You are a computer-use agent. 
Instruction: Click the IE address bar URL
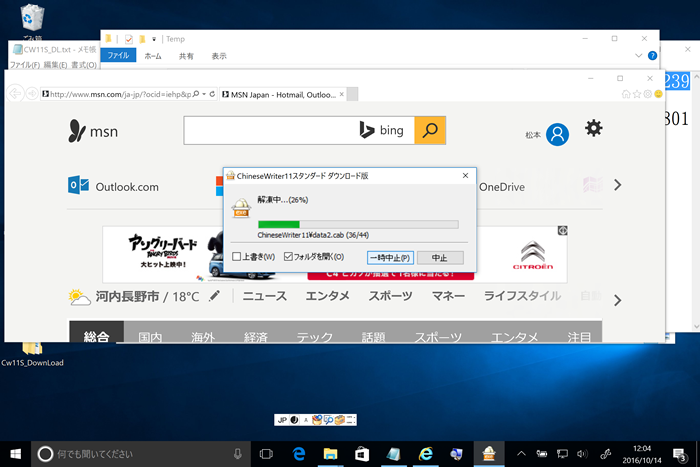pyautogui.click(x=121, y=94)
